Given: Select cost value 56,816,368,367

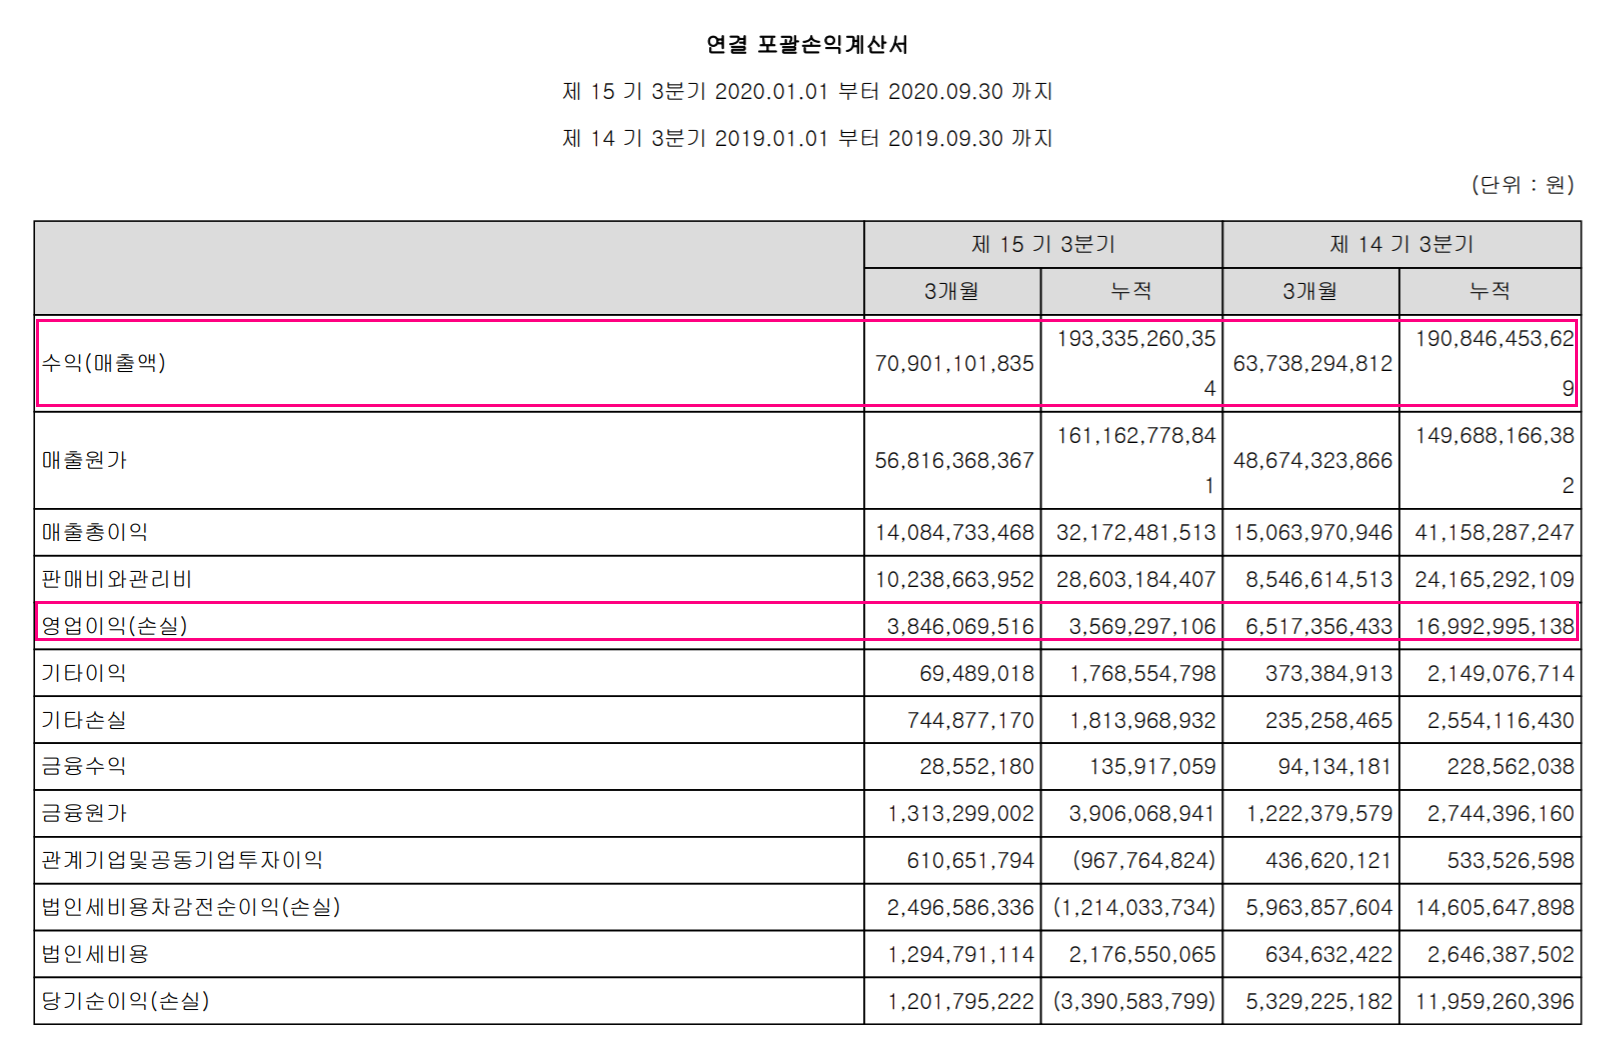Looking at the screenshot, I should coord(954,460).
